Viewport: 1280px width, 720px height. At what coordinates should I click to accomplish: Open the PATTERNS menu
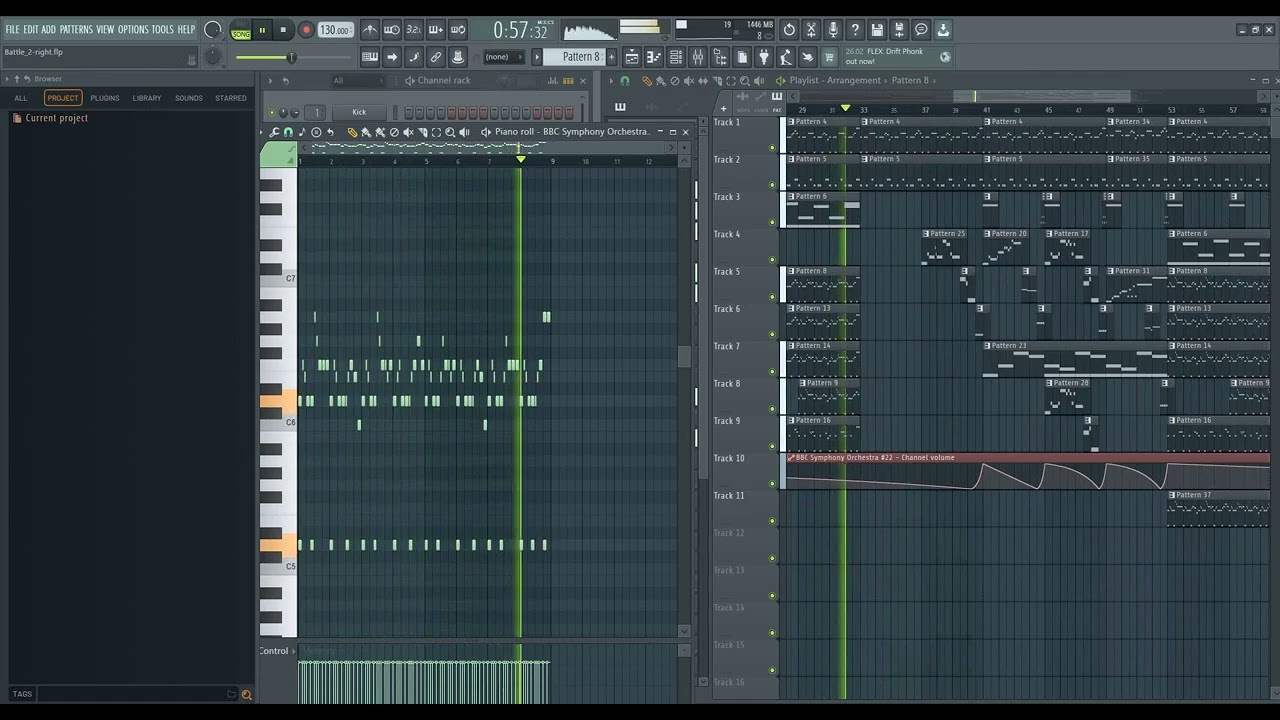point(76,30)
